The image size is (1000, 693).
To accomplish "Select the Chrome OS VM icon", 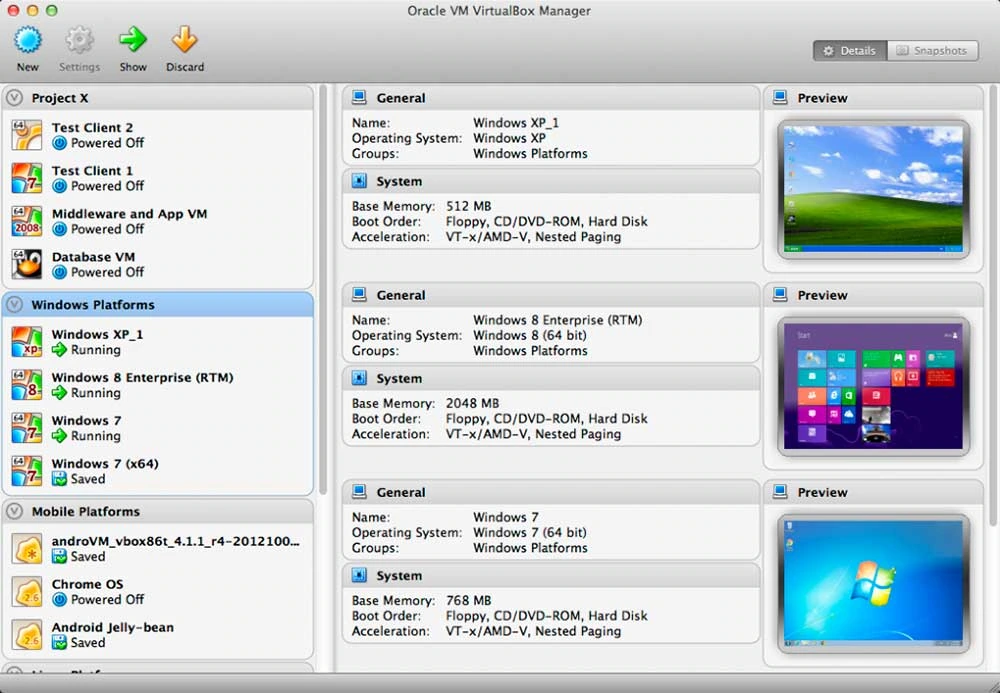I will (27, 592).
